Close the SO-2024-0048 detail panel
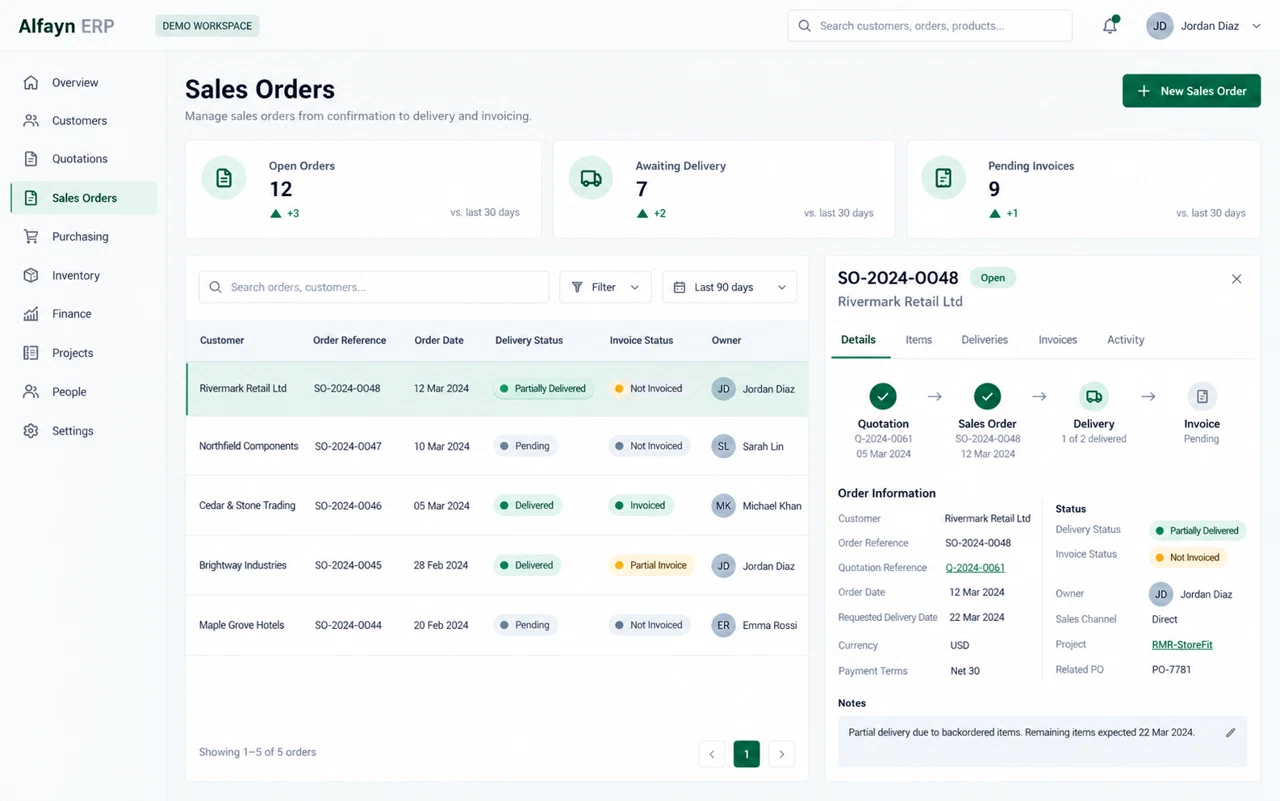 point(1237,279)
